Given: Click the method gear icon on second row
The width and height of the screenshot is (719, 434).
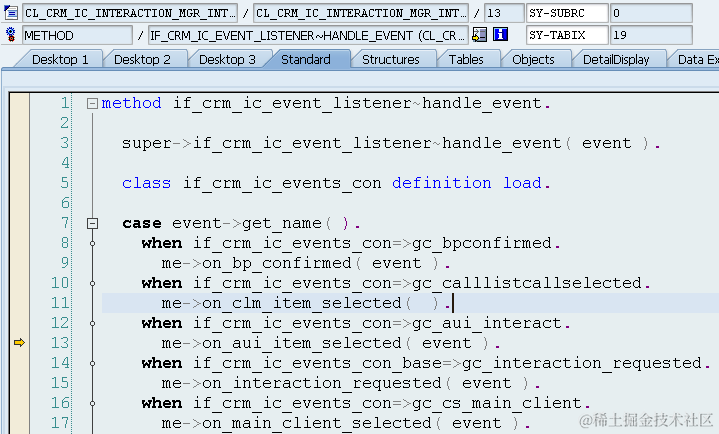Looking at the screenshot, I should click(10, 35).
